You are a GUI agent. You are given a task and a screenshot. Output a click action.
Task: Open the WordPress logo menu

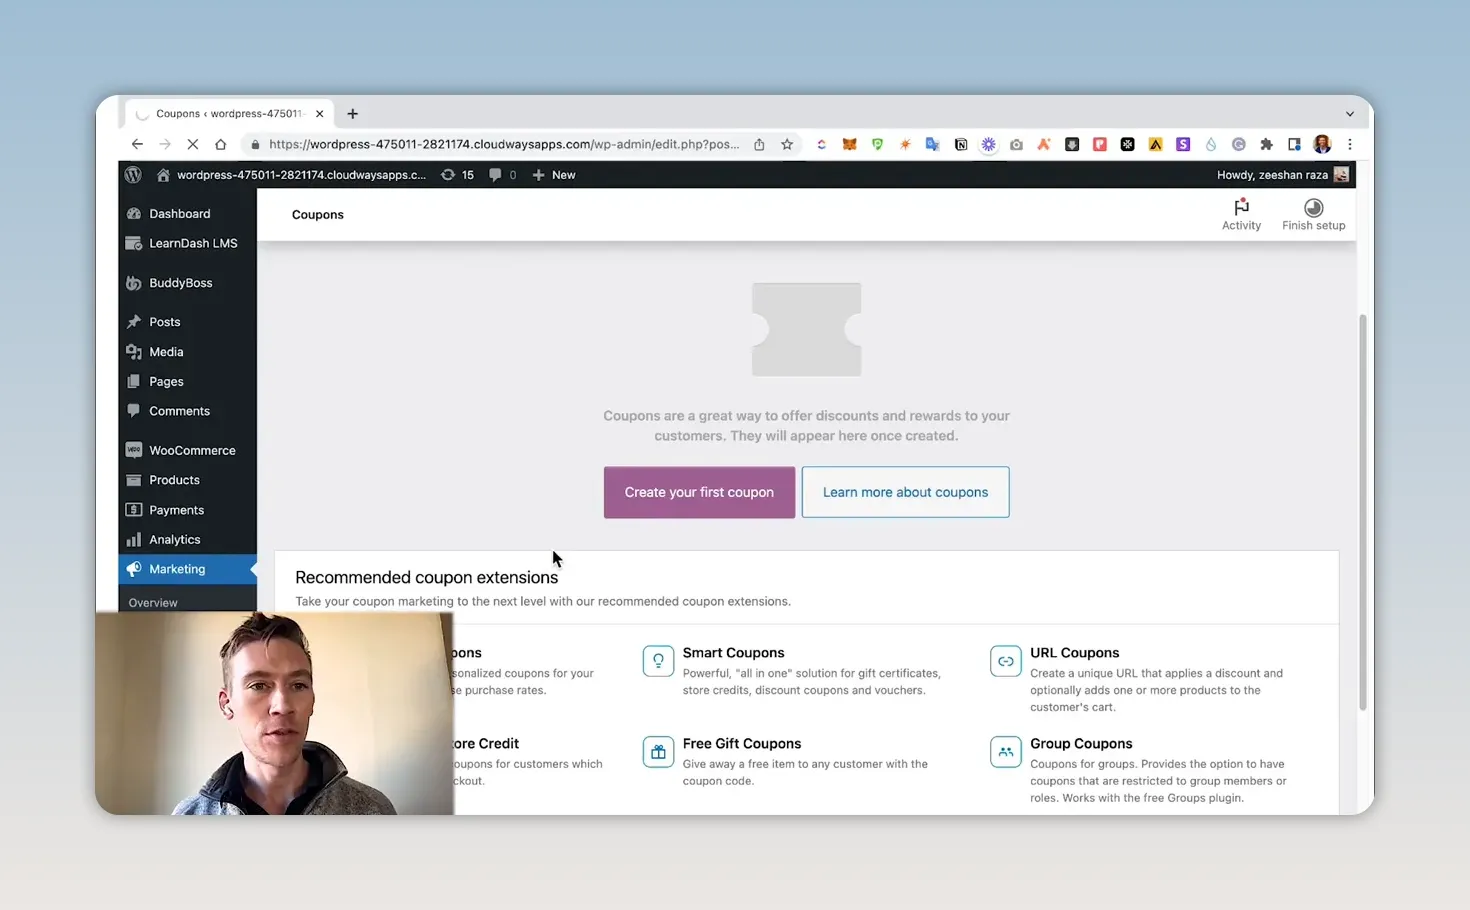133,175
